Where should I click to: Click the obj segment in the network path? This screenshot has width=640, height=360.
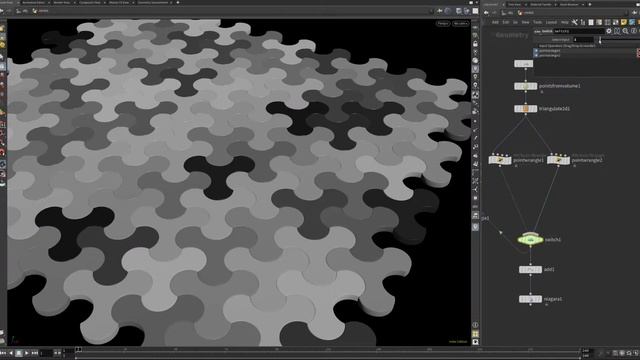pos(508,13)
